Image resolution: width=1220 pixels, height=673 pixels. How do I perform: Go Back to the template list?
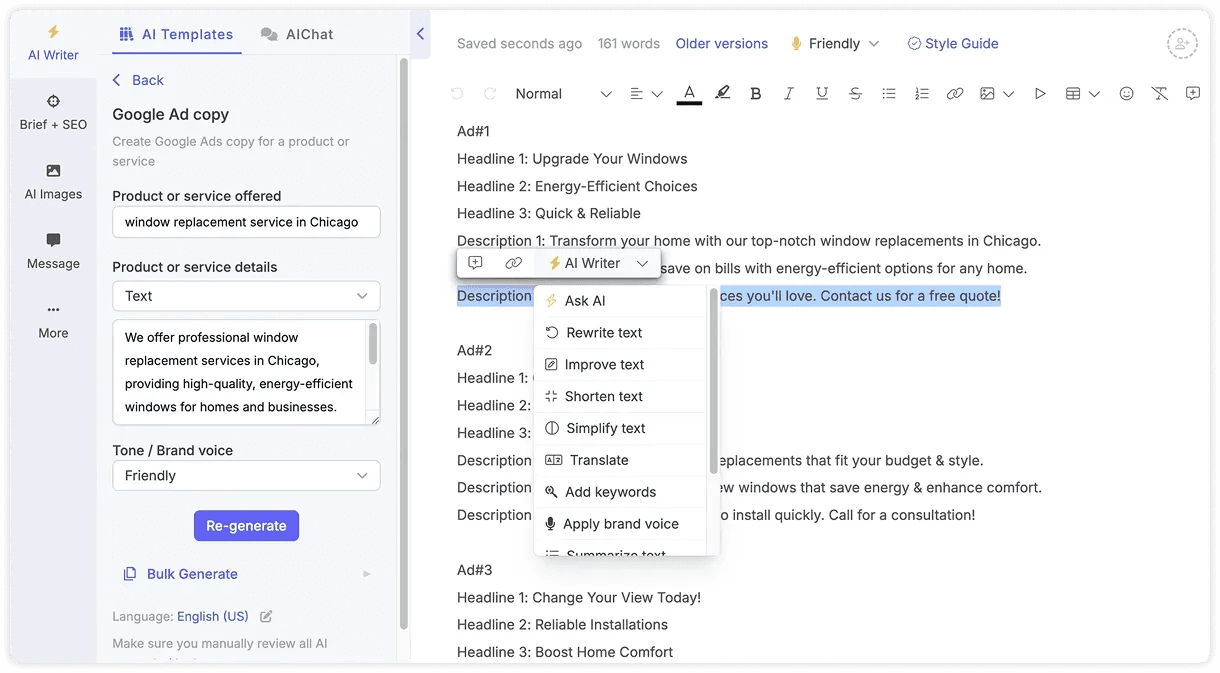[x=138, y=80]
